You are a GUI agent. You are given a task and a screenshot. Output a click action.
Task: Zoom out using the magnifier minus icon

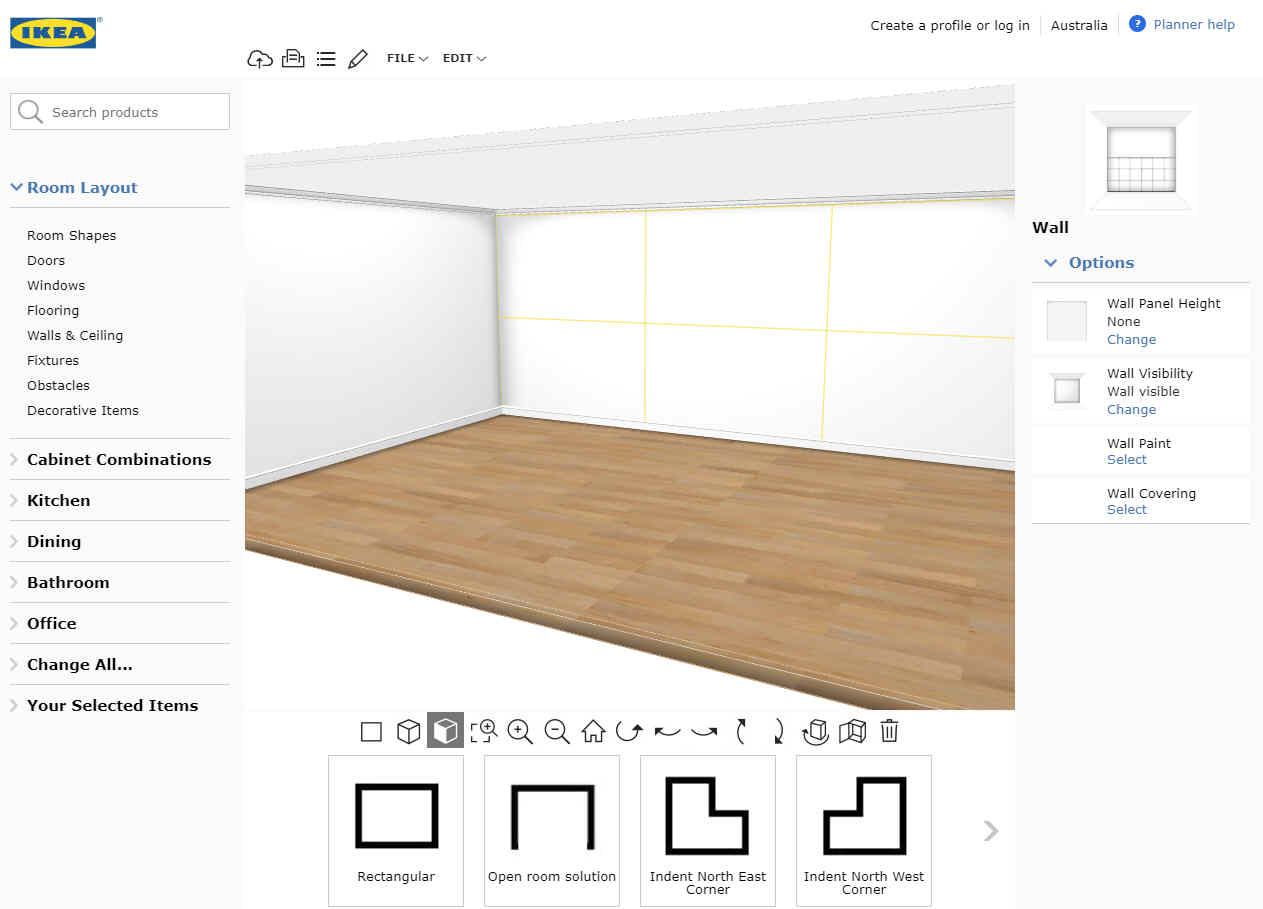555,731
